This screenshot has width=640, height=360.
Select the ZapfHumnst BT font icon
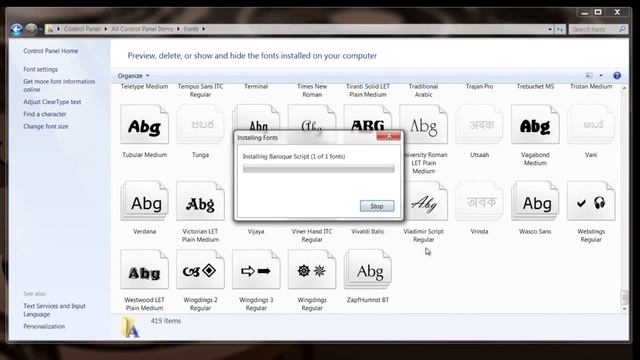pyautogui.click(x=368, y=270)
